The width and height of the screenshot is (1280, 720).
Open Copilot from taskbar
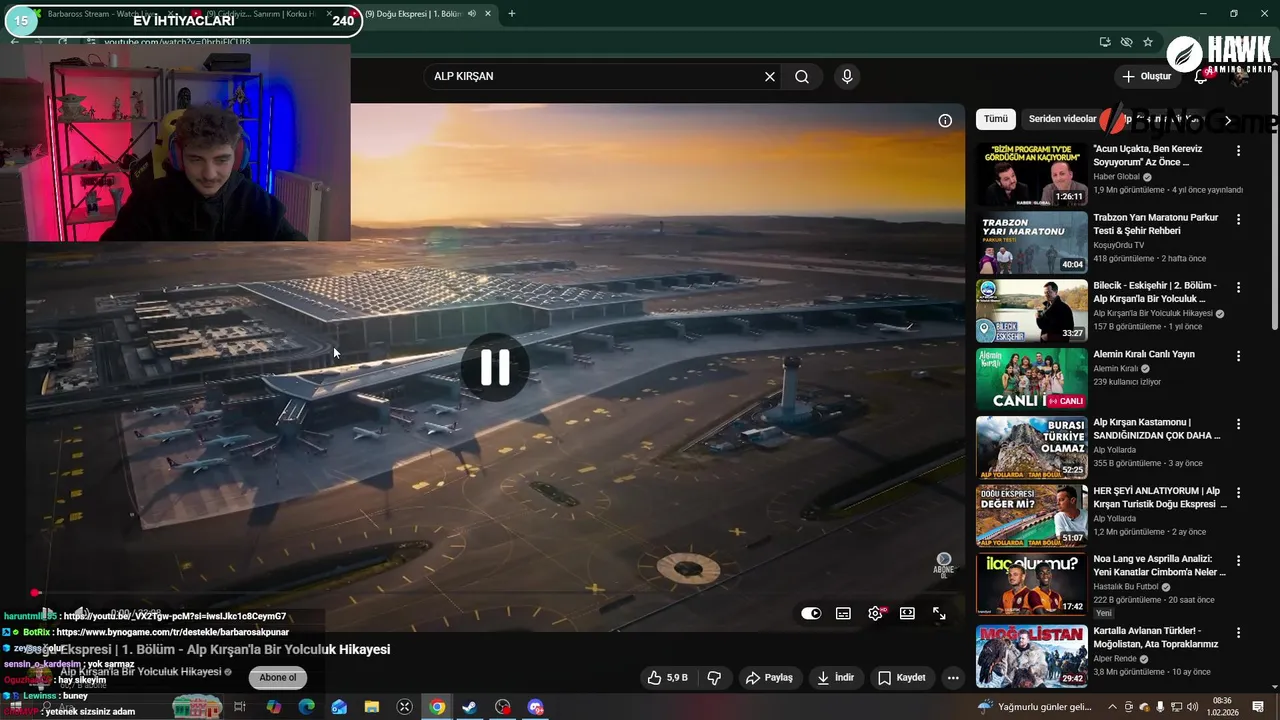point(273,707)
